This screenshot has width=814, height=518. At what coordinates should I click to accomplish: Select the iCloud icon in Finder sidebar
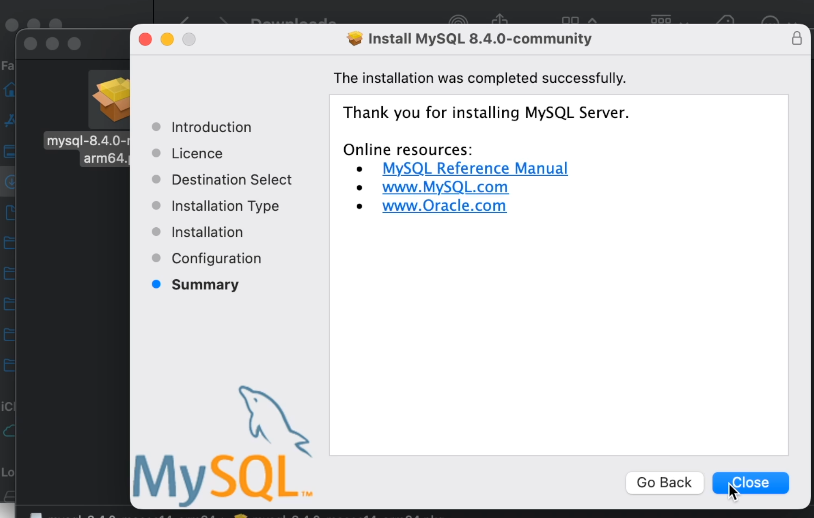(9, 431)
